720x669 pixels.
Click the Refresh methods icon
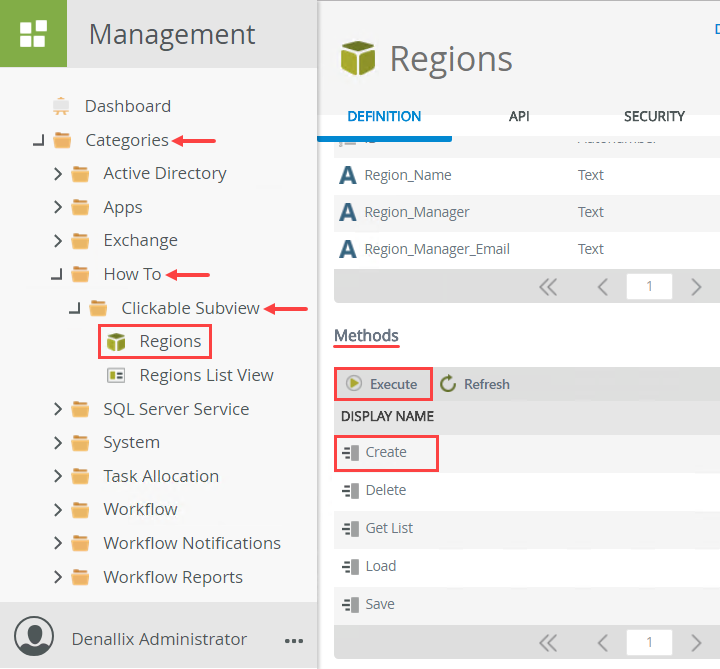click(x=448, y=384)
